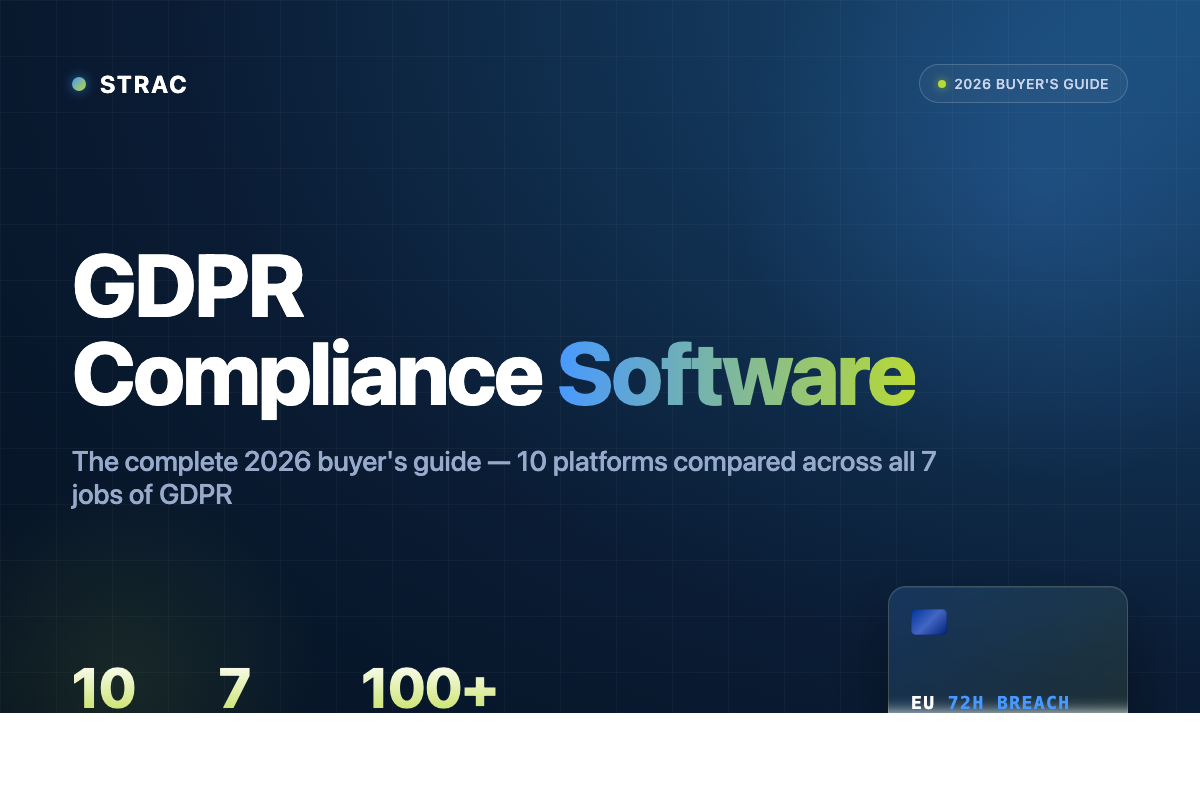Click the 'EU 72H BREACH' card text
This screenshot has width=1200, height=800.
tap(990, 703)
